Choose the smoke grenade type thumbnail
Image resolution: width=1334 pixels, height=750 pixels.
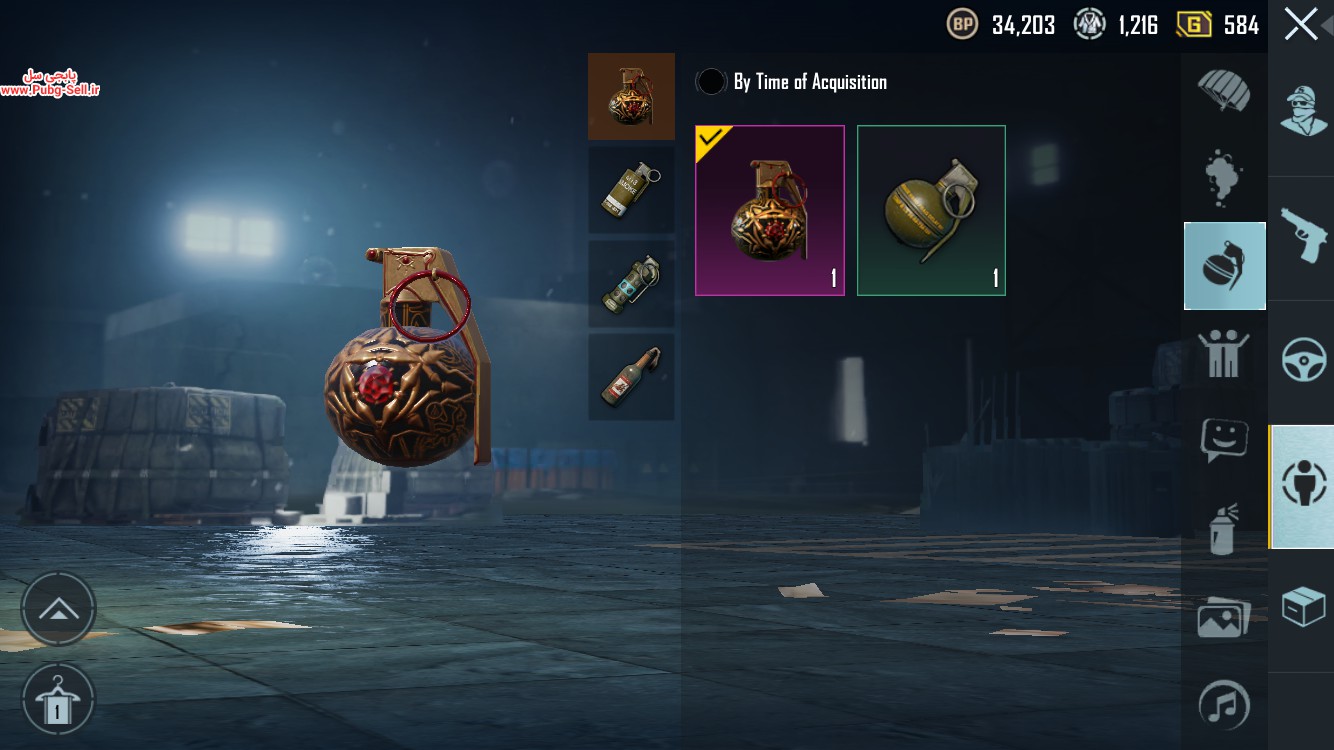(631, 190)
